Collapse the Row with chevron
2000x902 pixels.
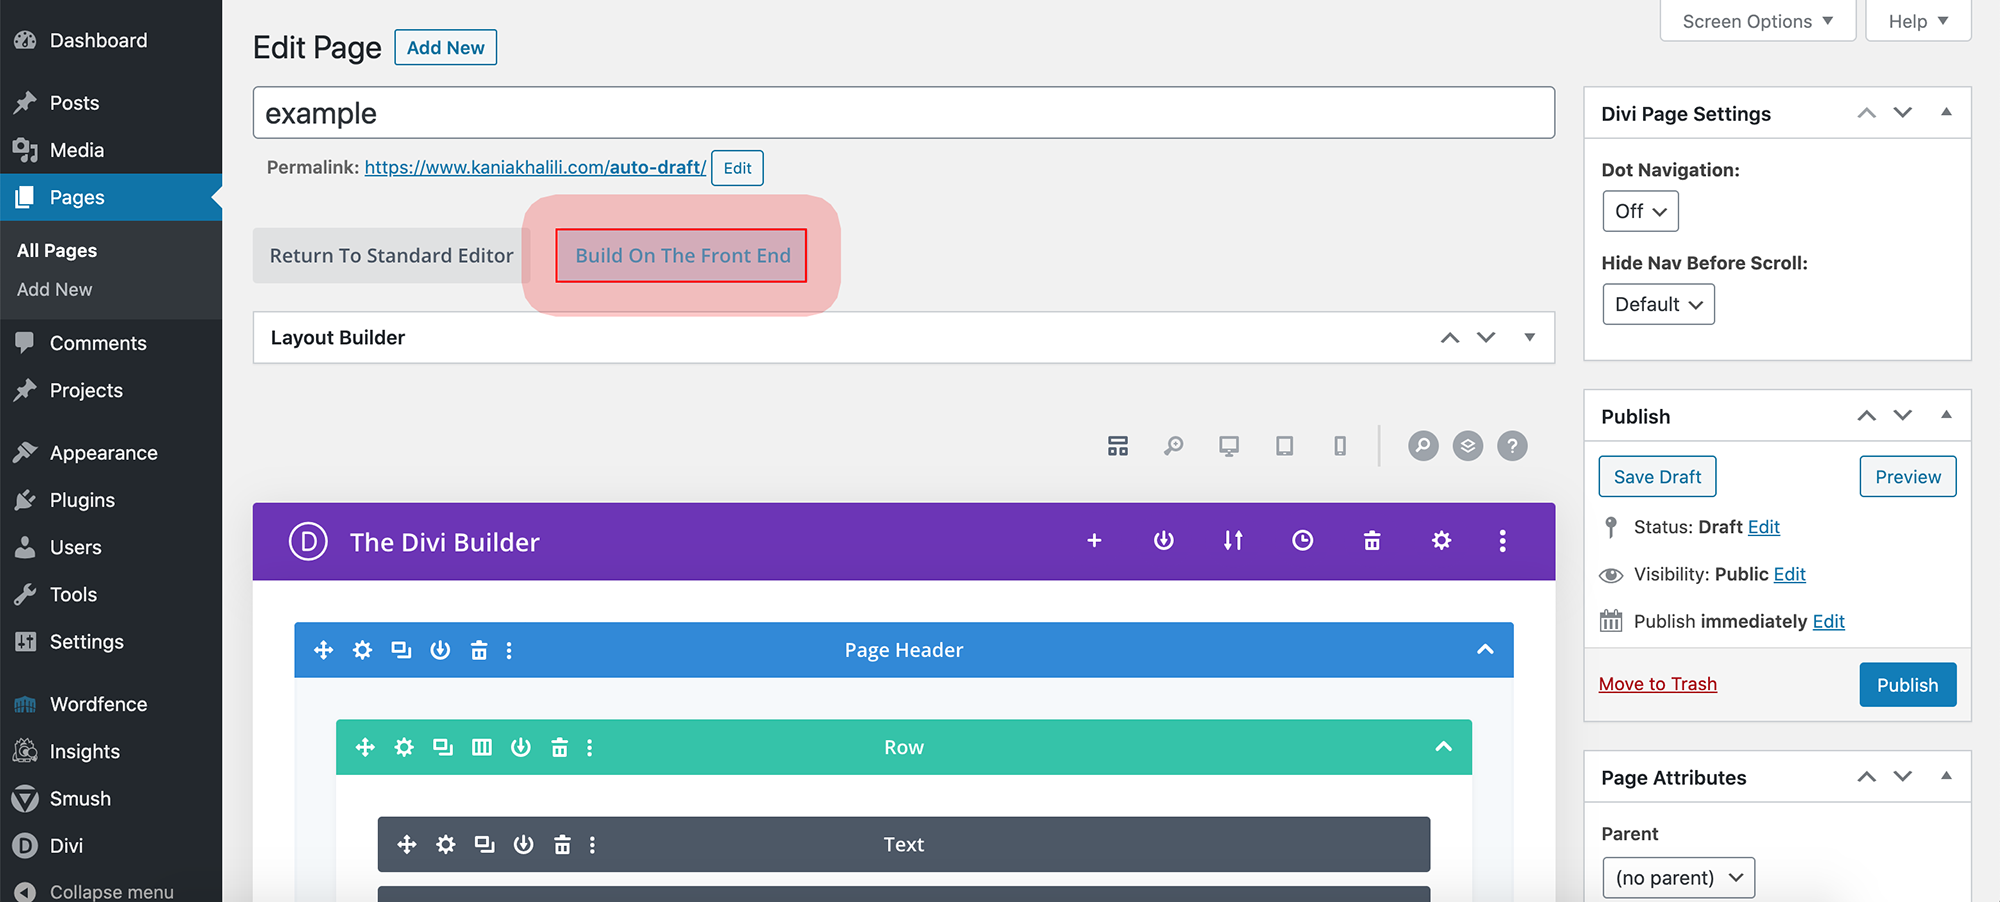pyautogui.click(x=1443, y=747)
